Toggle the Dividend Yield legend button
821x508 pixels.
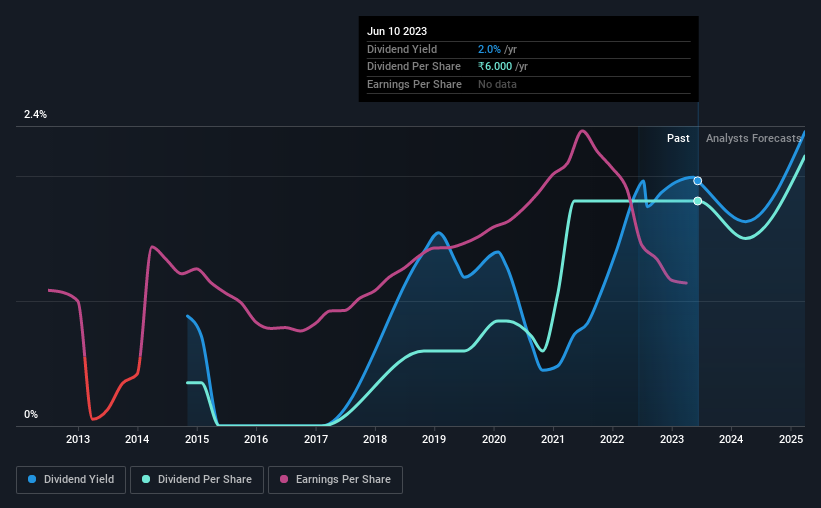coord(71,480)
